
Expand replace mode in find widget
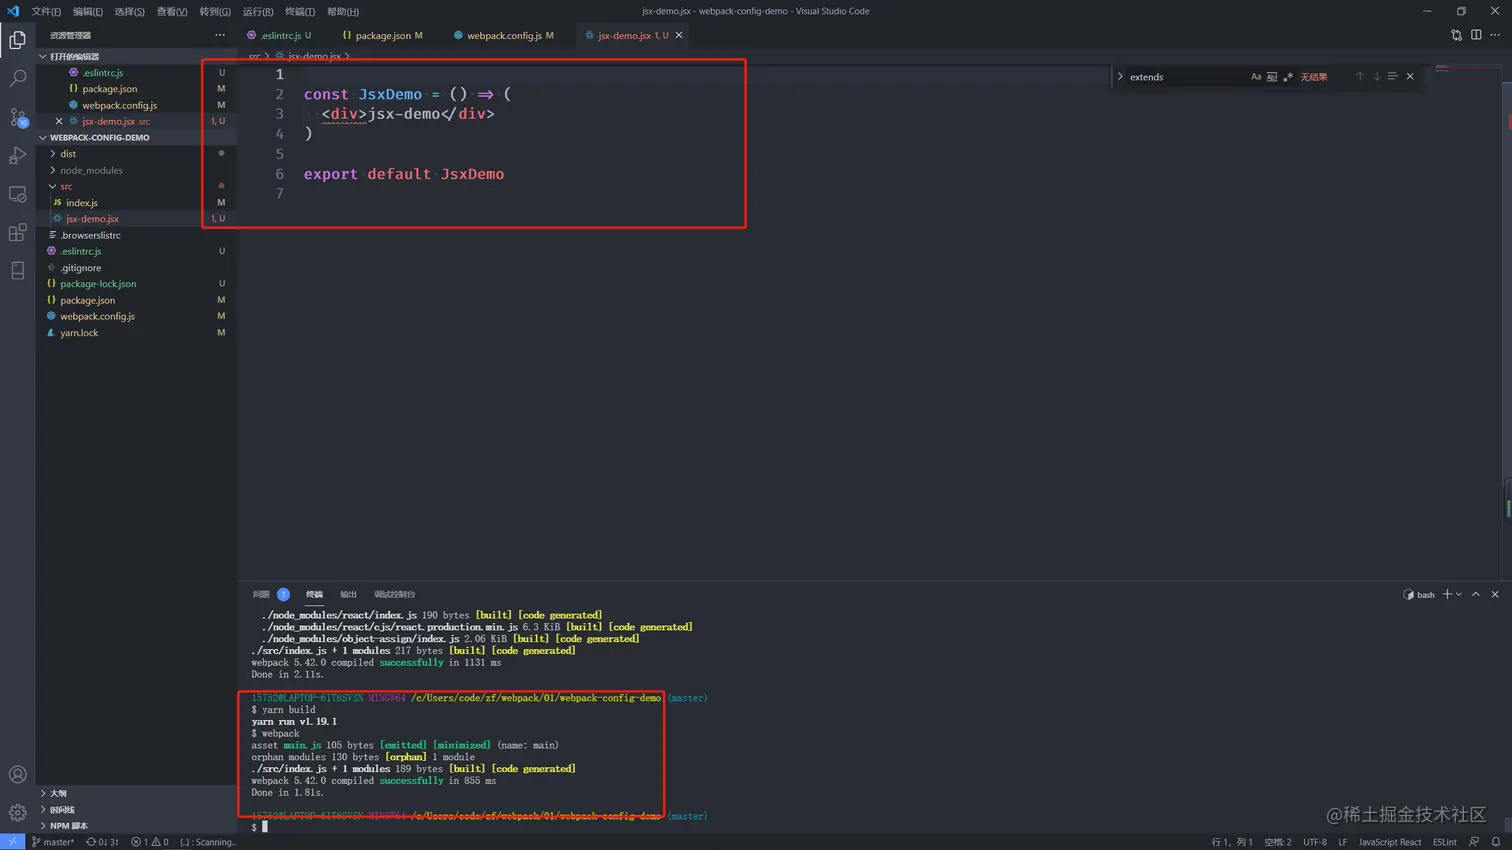(1120, 76)
